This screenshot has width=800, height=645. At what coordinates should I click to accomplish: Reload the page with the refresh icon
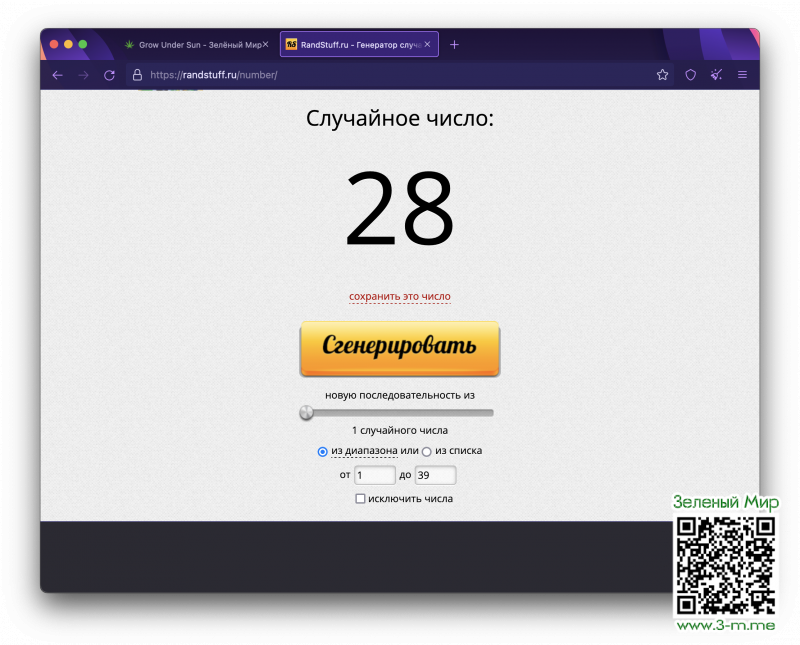point(110,75)
